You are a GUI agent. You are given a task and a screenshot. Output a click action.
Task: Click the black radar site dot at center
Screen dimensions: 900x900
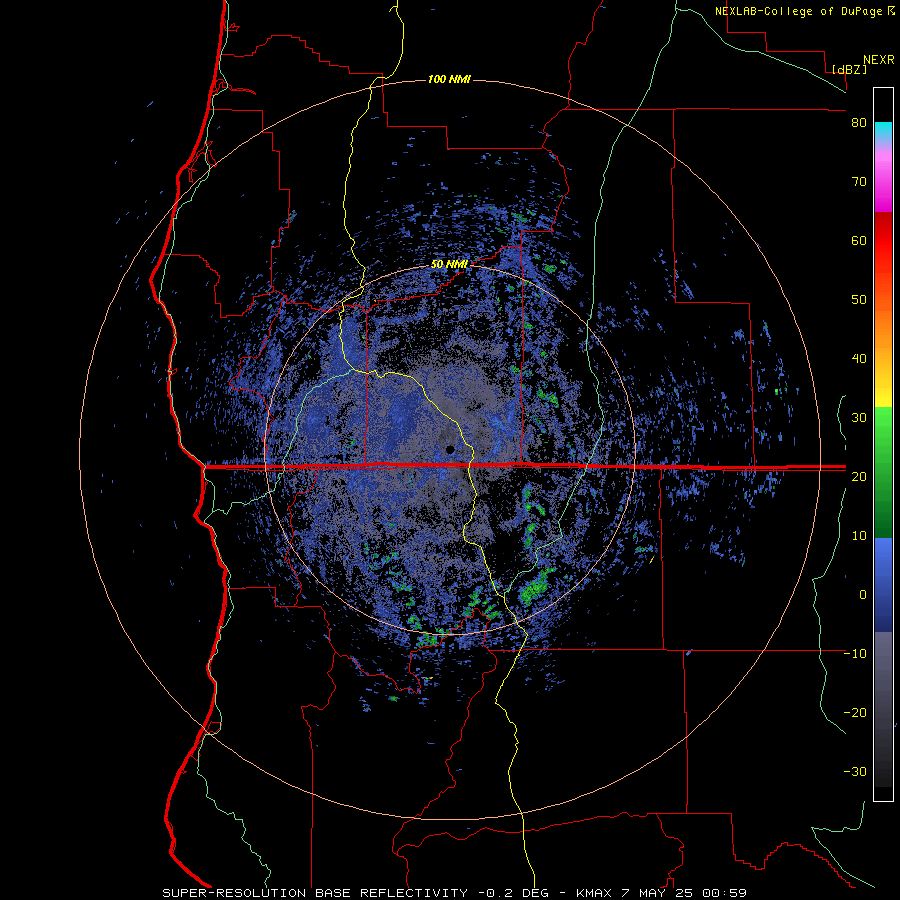click(450, 449)
